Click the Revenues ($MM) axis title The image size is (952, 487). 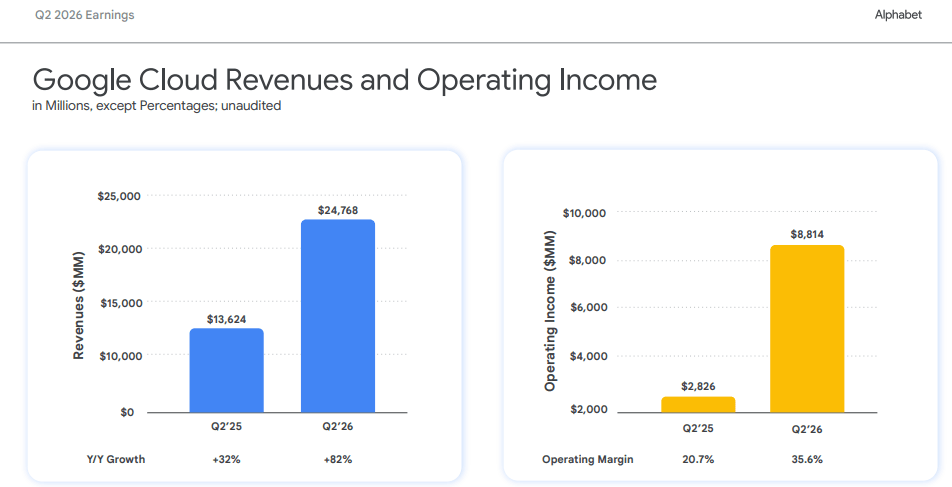pyautogui.click(x=78, y=305)
